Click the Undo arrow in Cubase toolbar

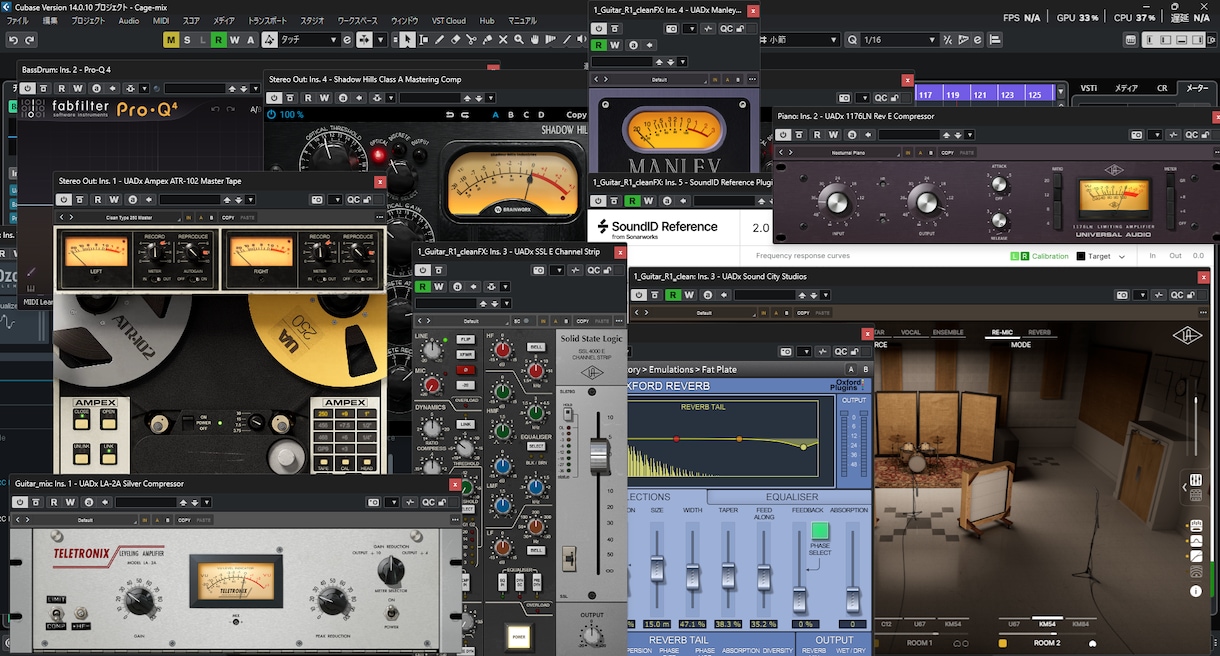pyautogui.click(x=13, y=40)
